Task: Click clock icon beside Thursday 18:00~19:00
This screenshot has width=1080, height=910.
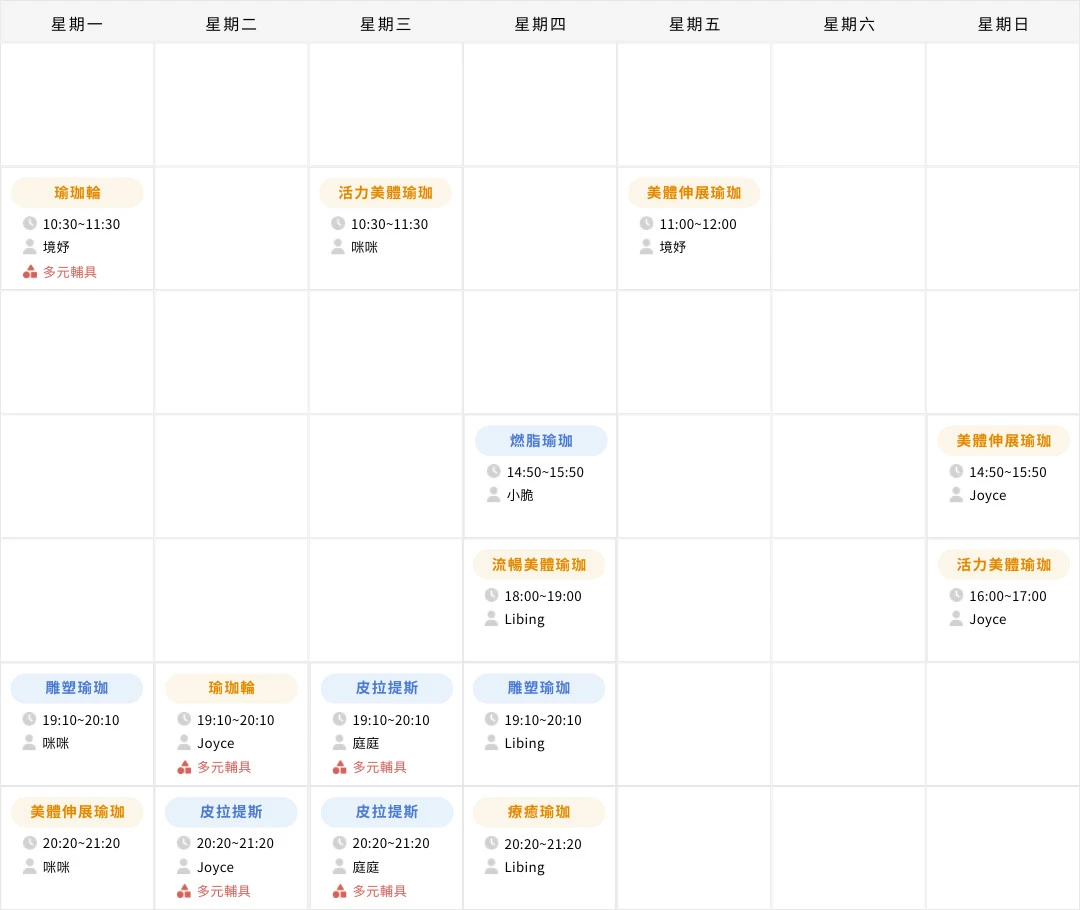Action: (x=492, y=595)
